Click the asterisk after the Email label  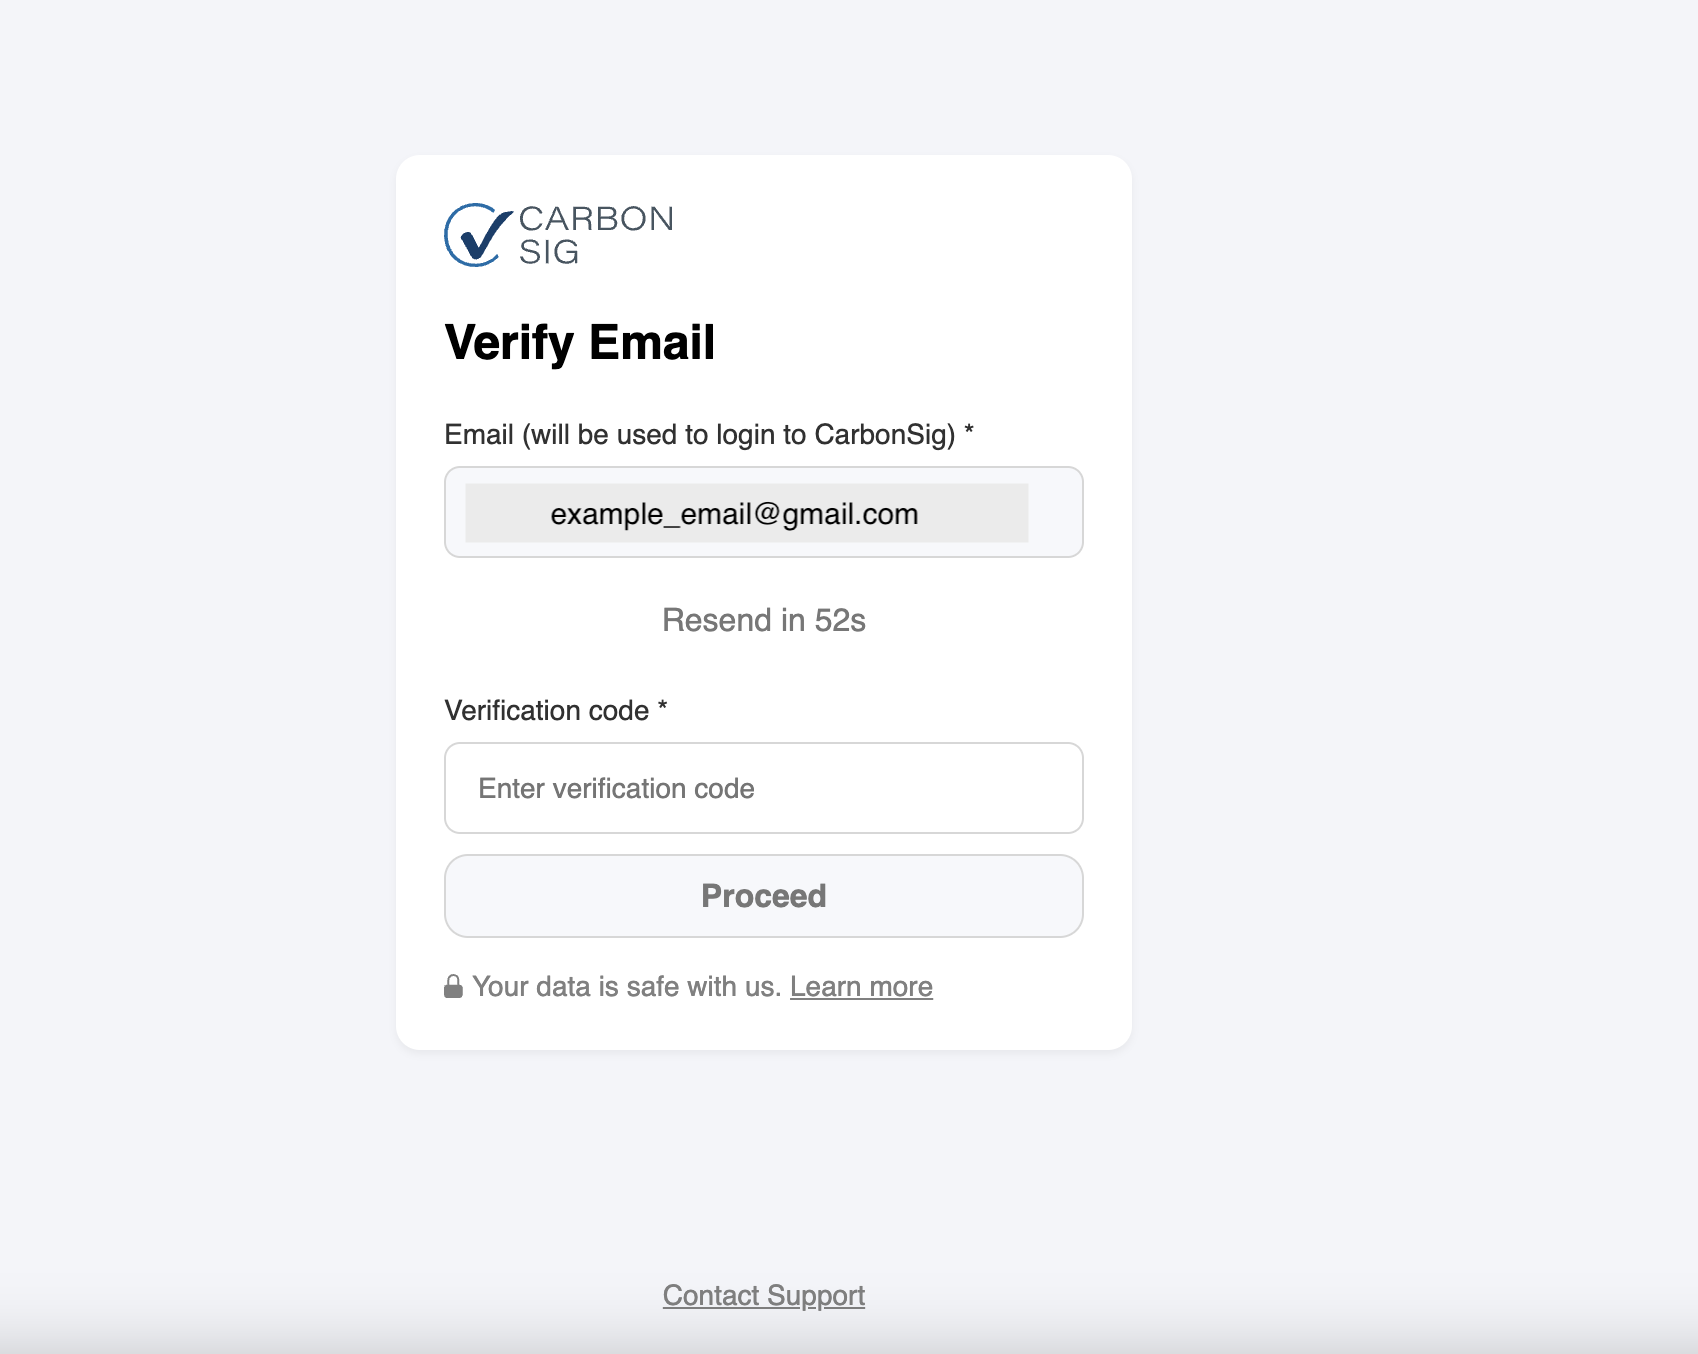click(x=969, y=431)
